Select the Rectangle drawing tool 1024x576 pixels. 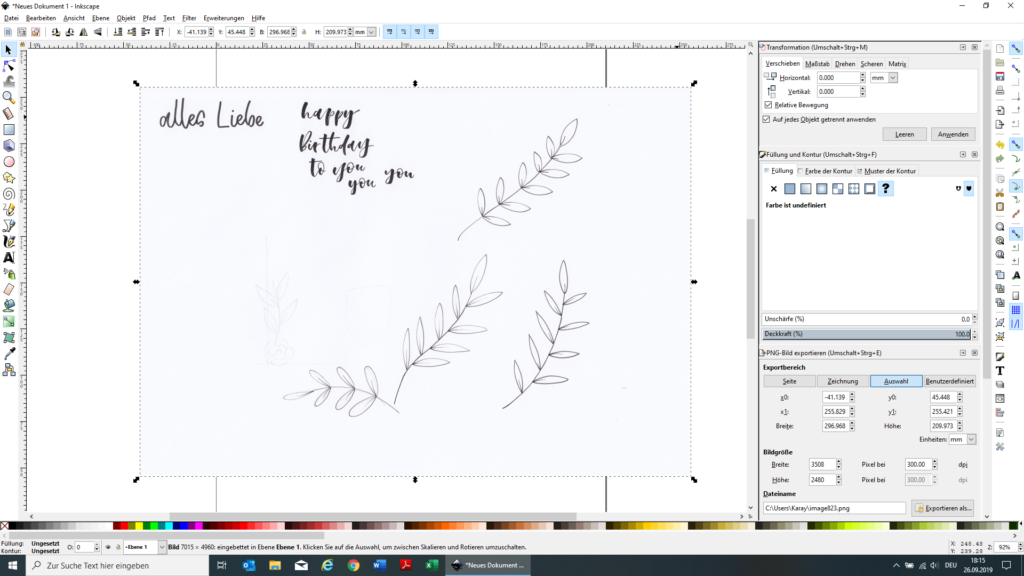coord(9,129)
